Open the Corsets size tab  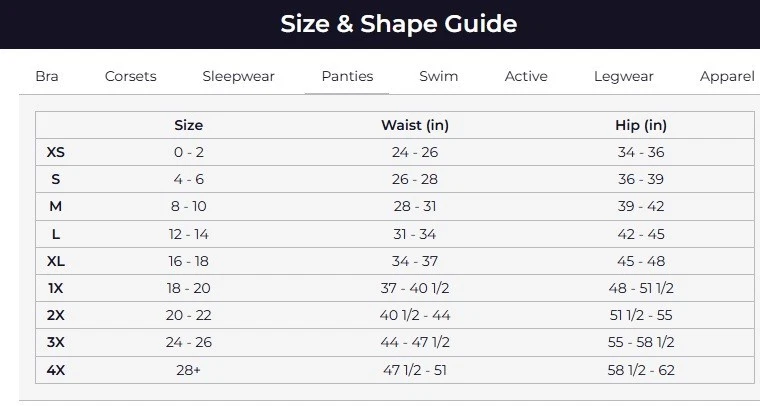(x=131, y=76)
